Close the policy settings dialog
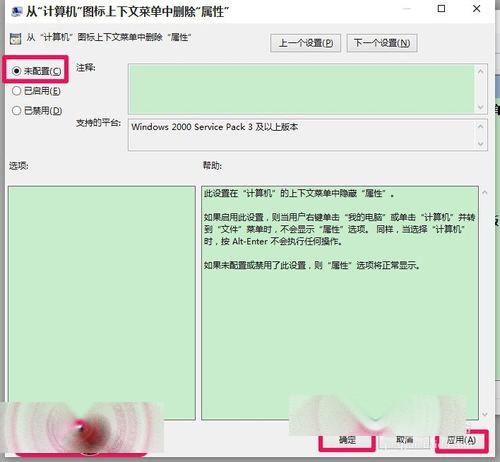Screen dimensions: 500x462 coord(477,9)
